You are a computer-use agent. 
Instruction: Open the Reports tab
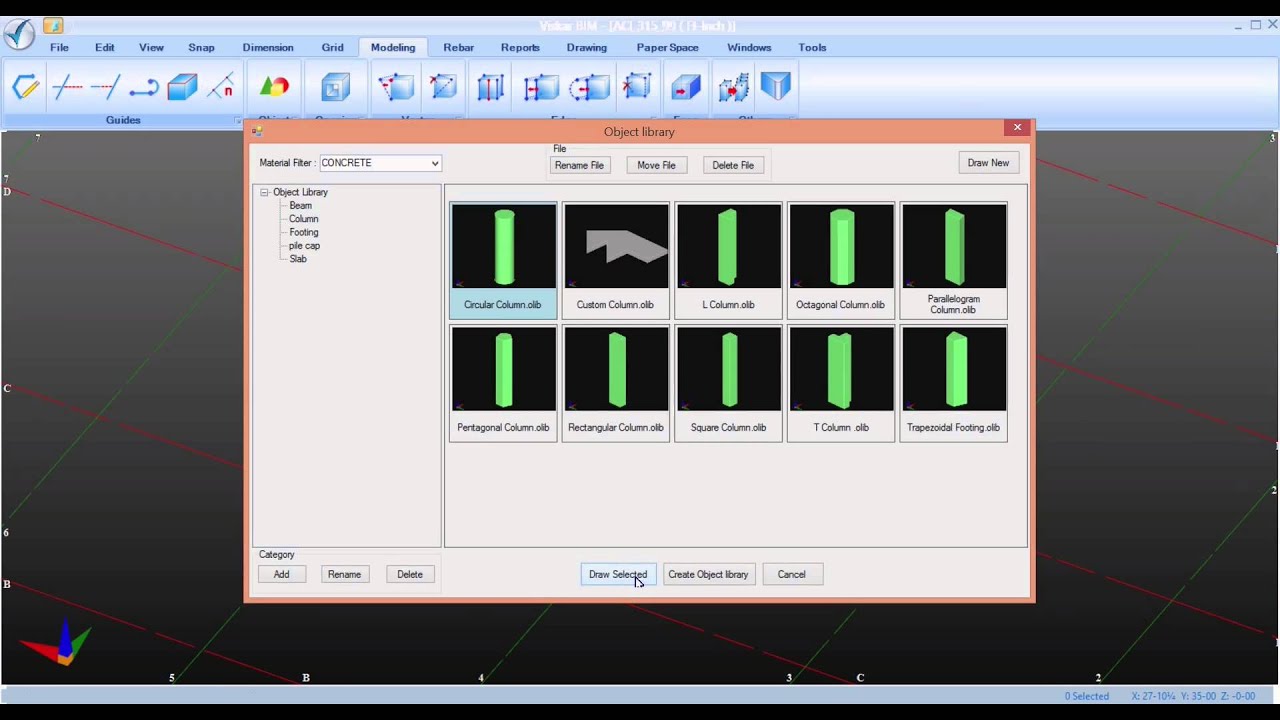520,47
